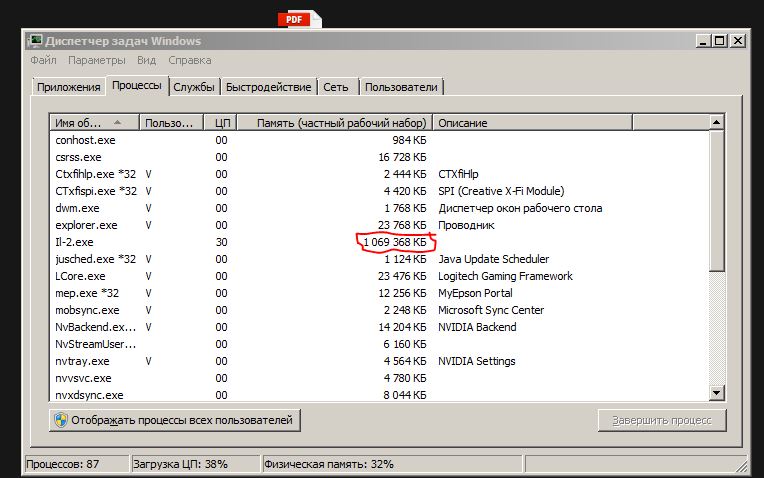764x478 pixels.
Task: Click the Проводник description
Action: 466,225
